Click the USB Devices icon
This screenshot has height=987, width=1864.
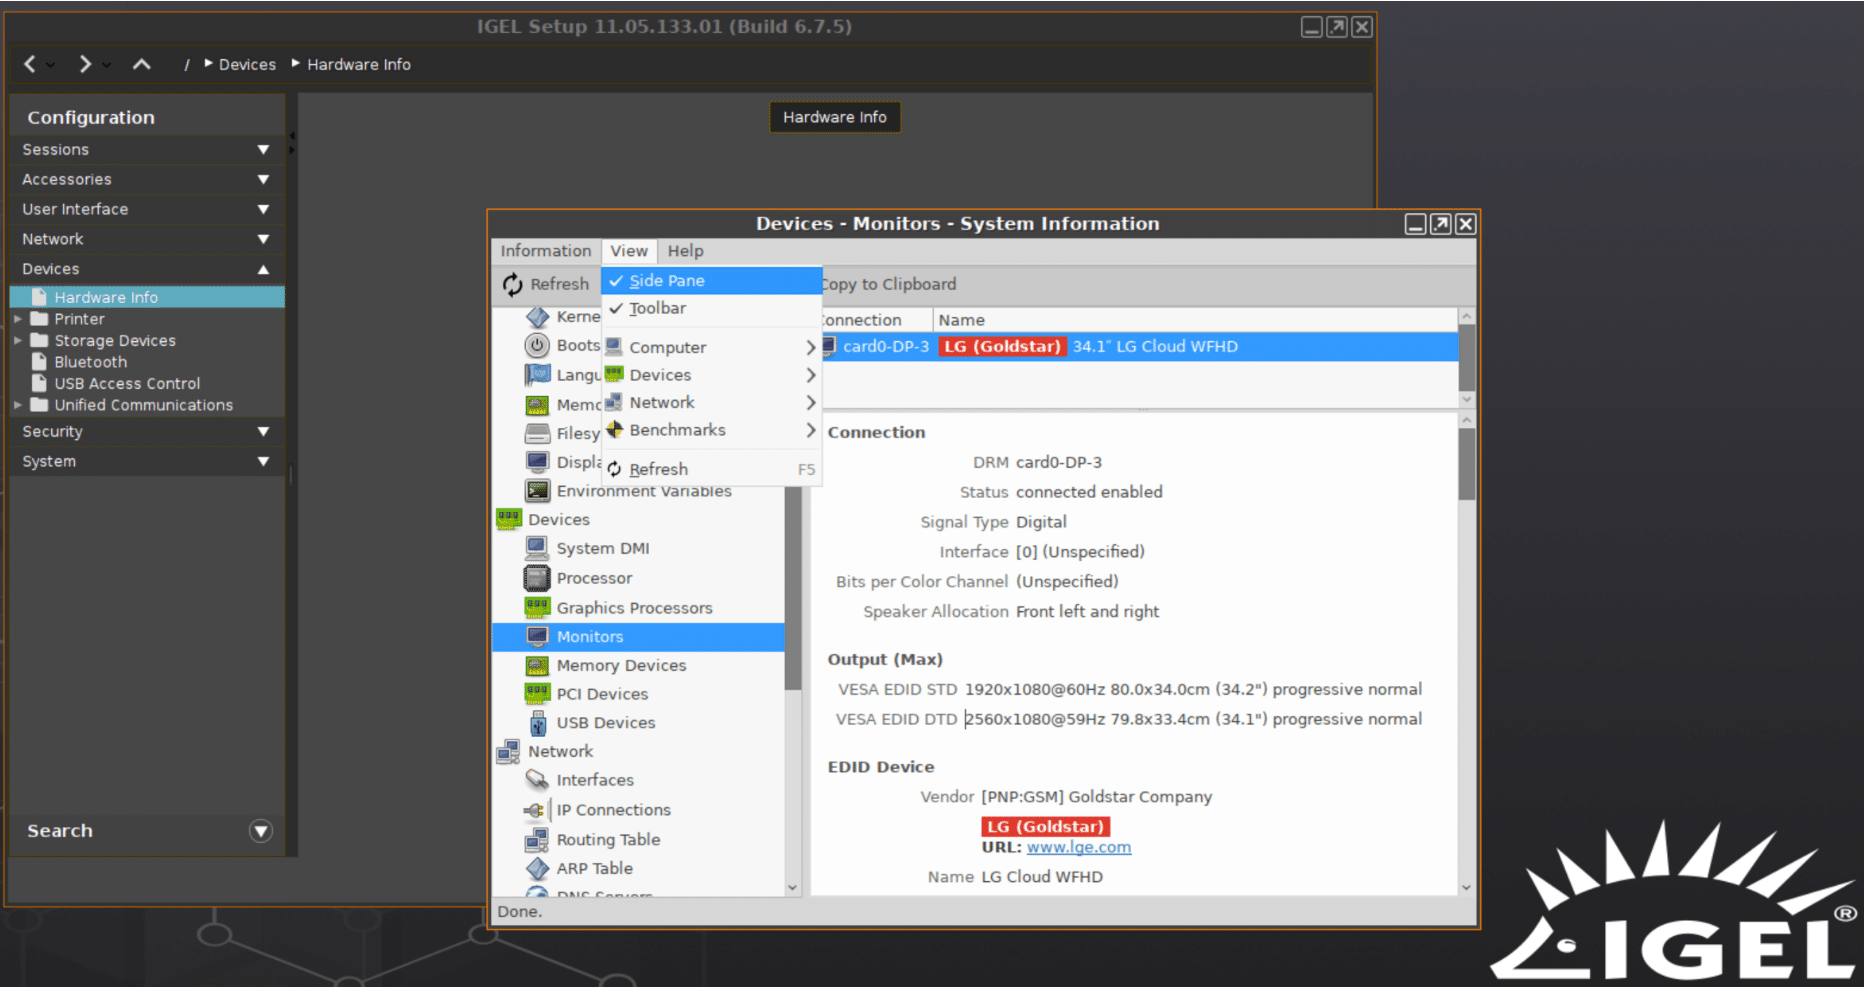pos(537,722)
